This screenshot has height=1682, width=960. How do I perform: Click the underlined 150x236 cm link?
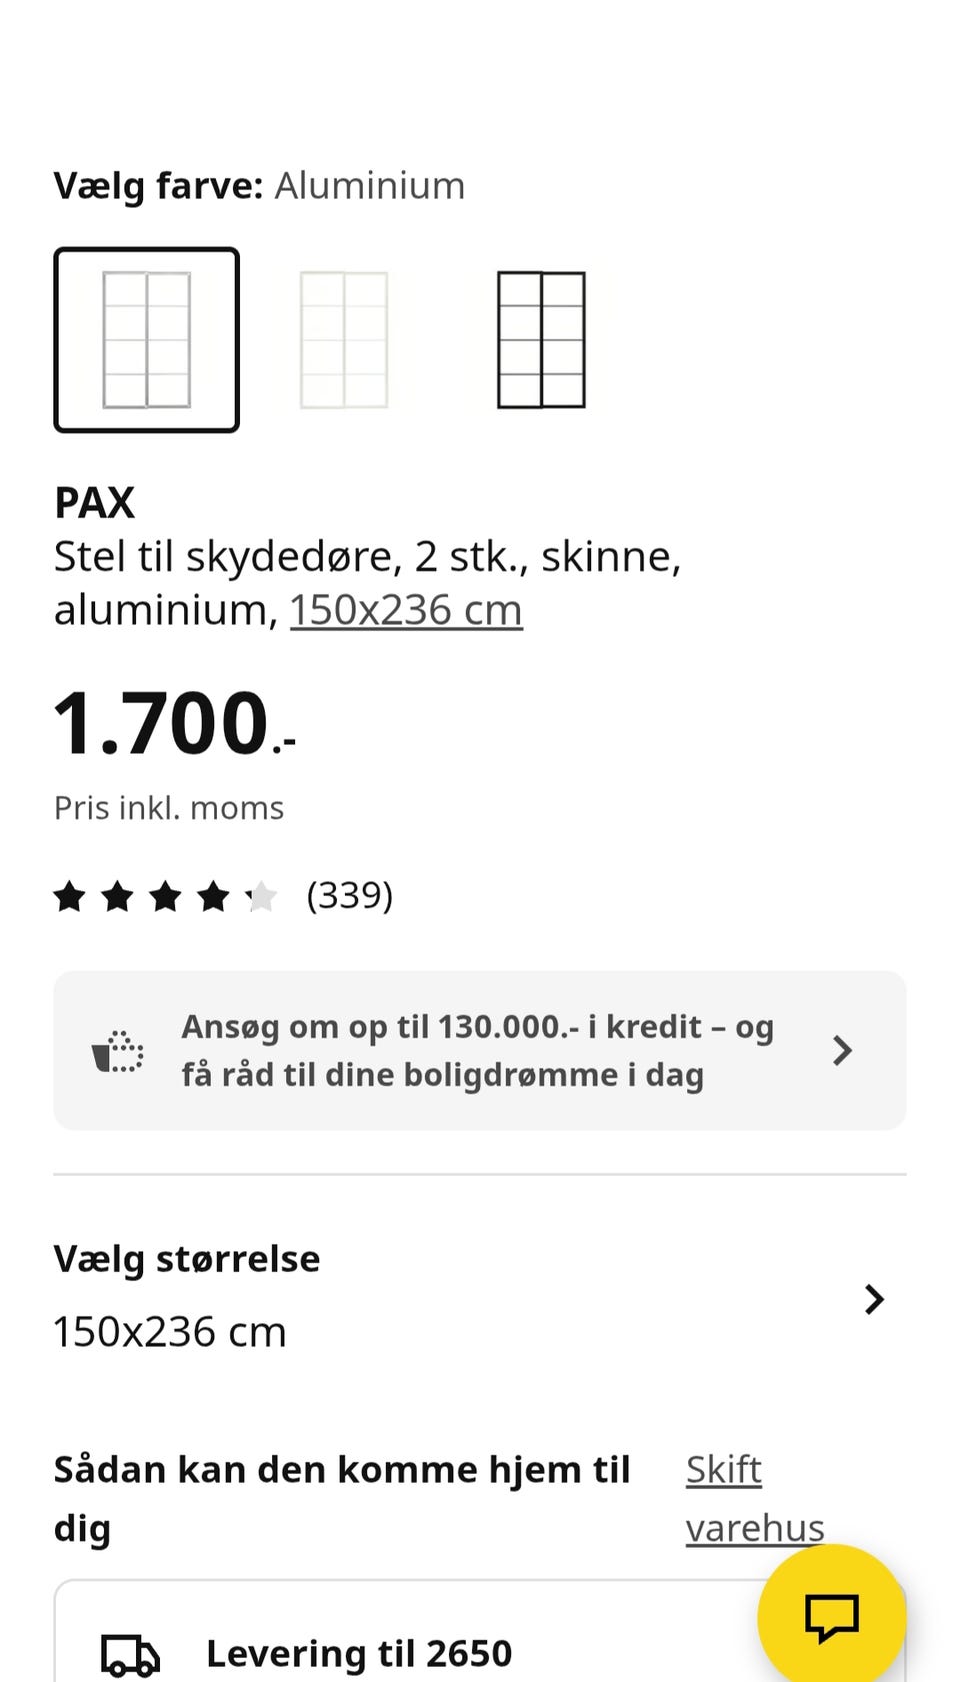(406, 610)
